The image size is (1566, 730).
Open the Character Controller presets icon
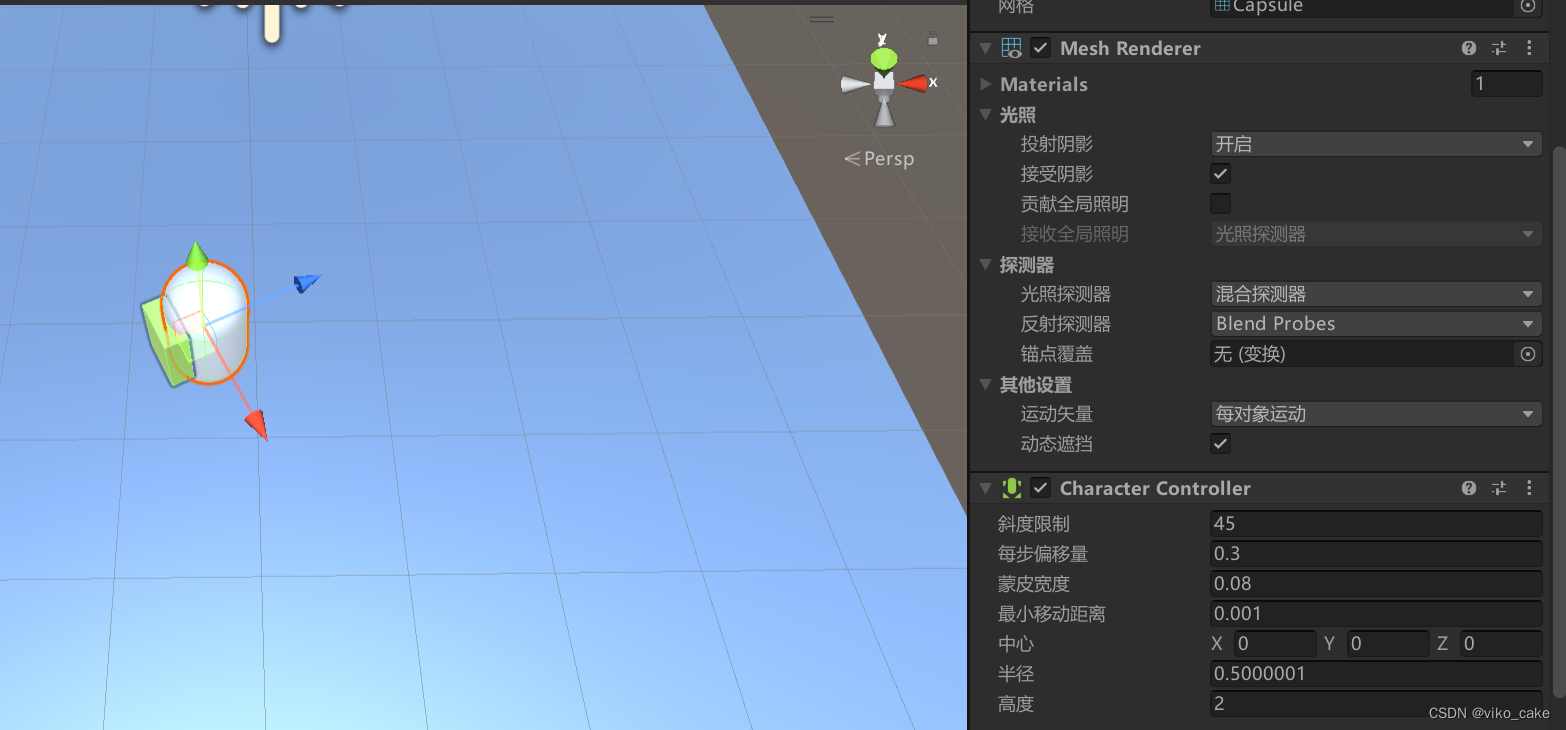[1498, 488]
